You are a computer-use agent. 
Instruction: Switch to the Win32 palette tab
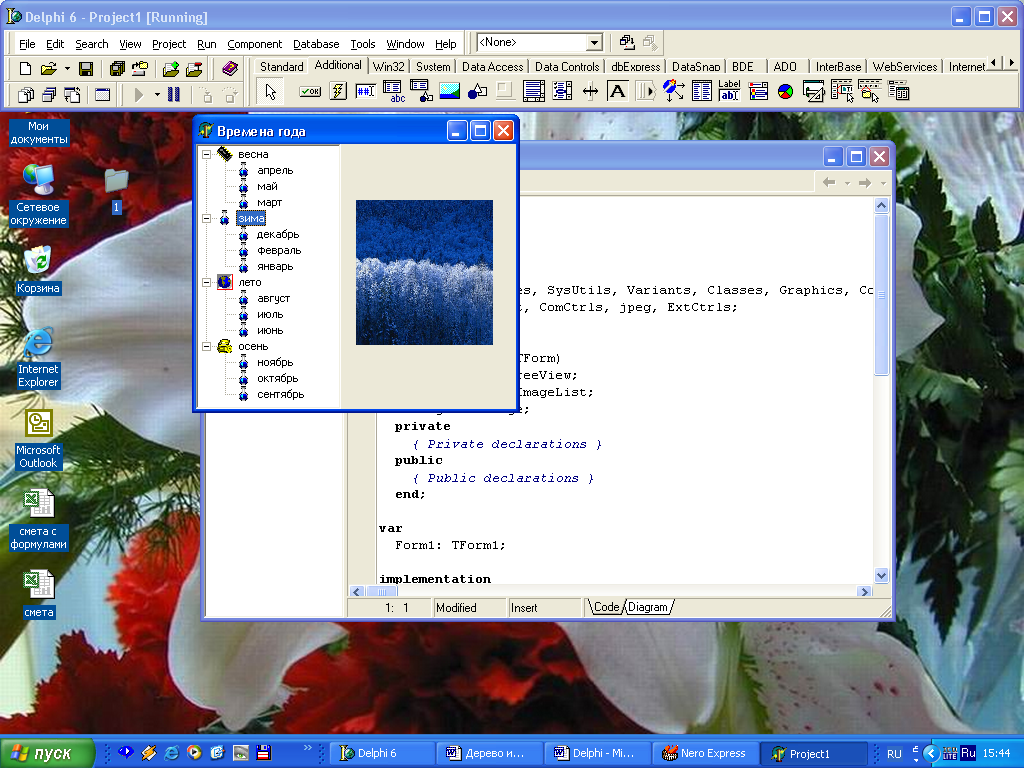click(x=389, y=67)
